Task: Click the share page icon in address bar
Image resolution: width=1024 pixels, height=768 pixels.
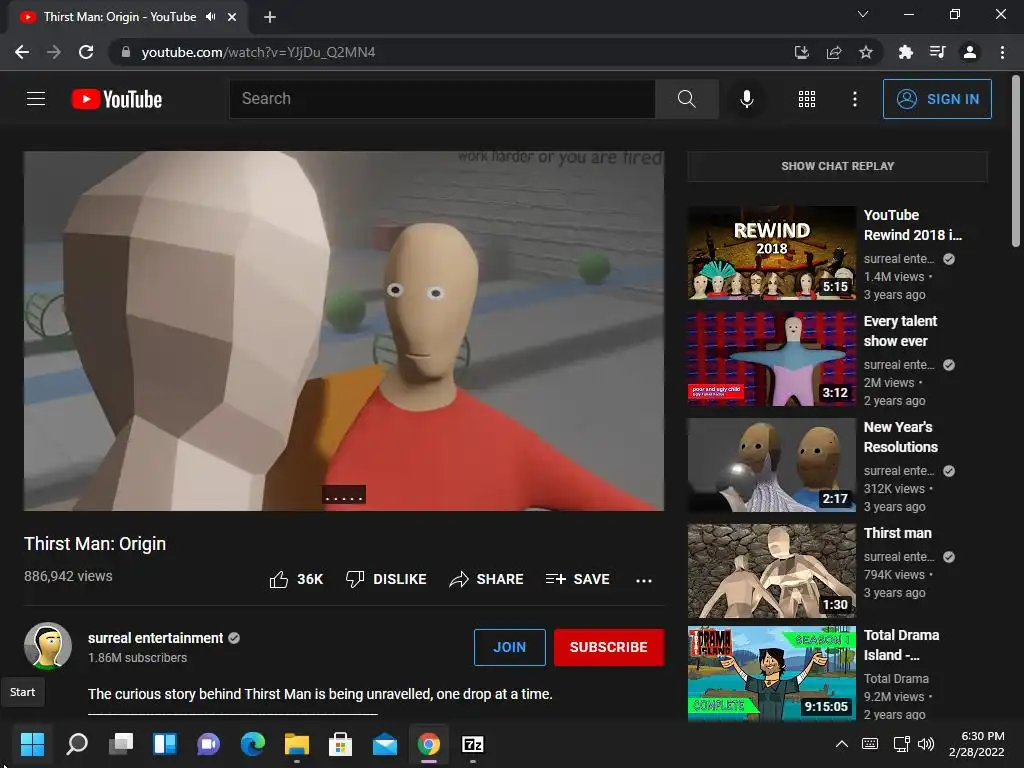Action: [x=834, y=52]
